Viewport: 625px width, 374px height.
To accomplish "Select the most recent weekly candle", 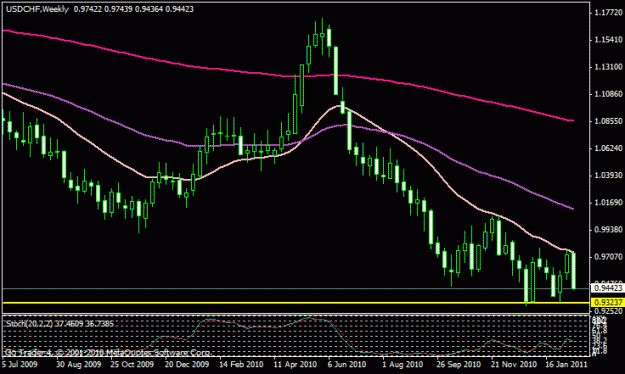I will click(x=574, y=271).
